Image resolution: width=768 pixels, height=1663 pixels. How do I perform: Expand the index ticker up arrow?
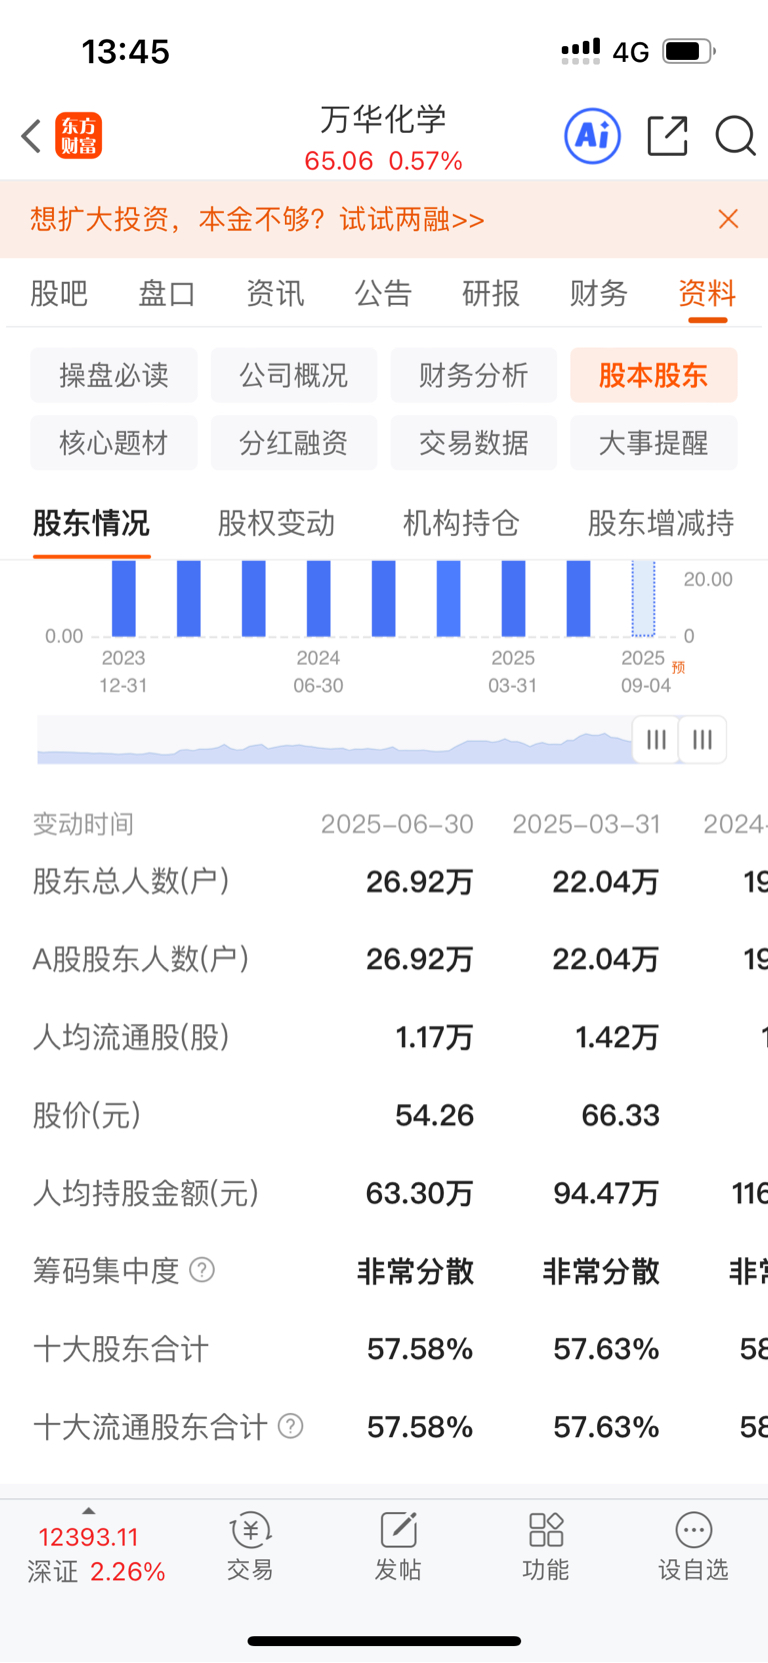click(x=88, y=1511)
